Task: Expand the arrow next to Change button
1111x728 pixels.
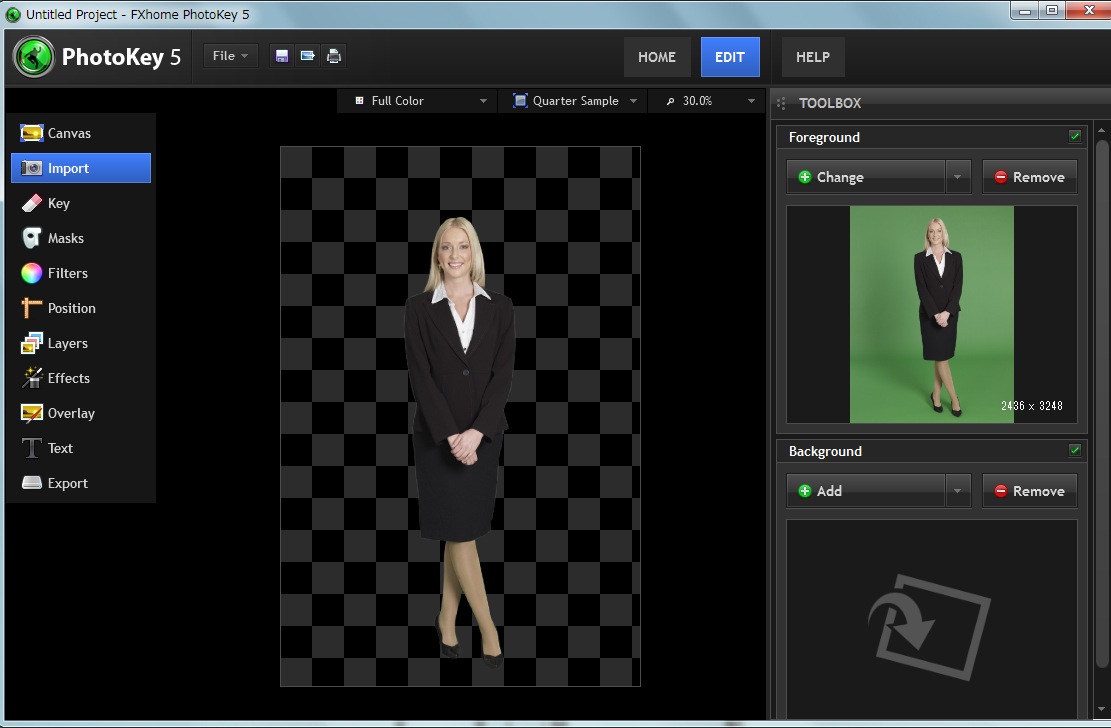Action: click(958, 177)
